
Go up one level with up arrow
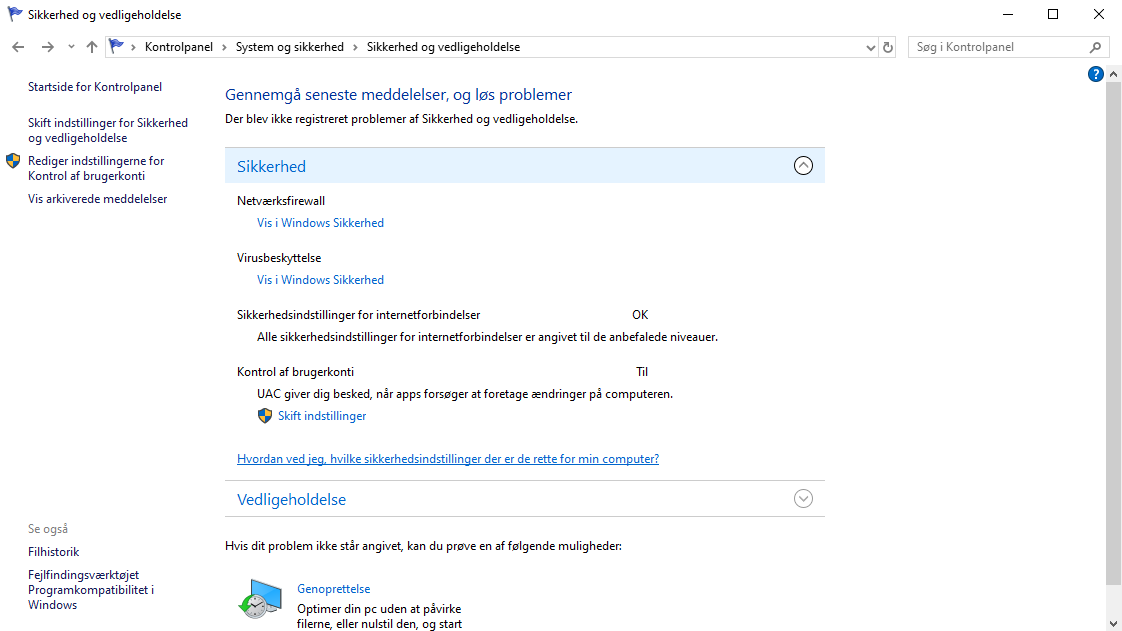click(92, 47)
